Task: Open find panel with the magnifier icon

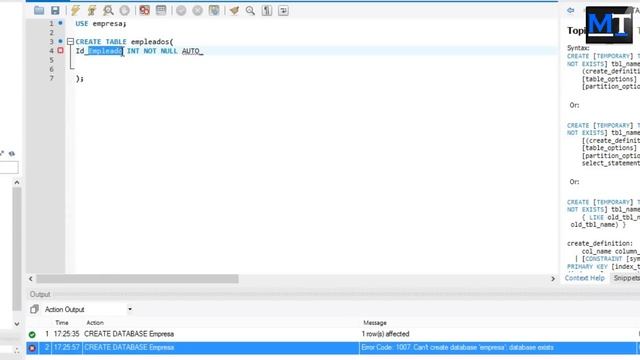Action: click(x=250, y=11)
